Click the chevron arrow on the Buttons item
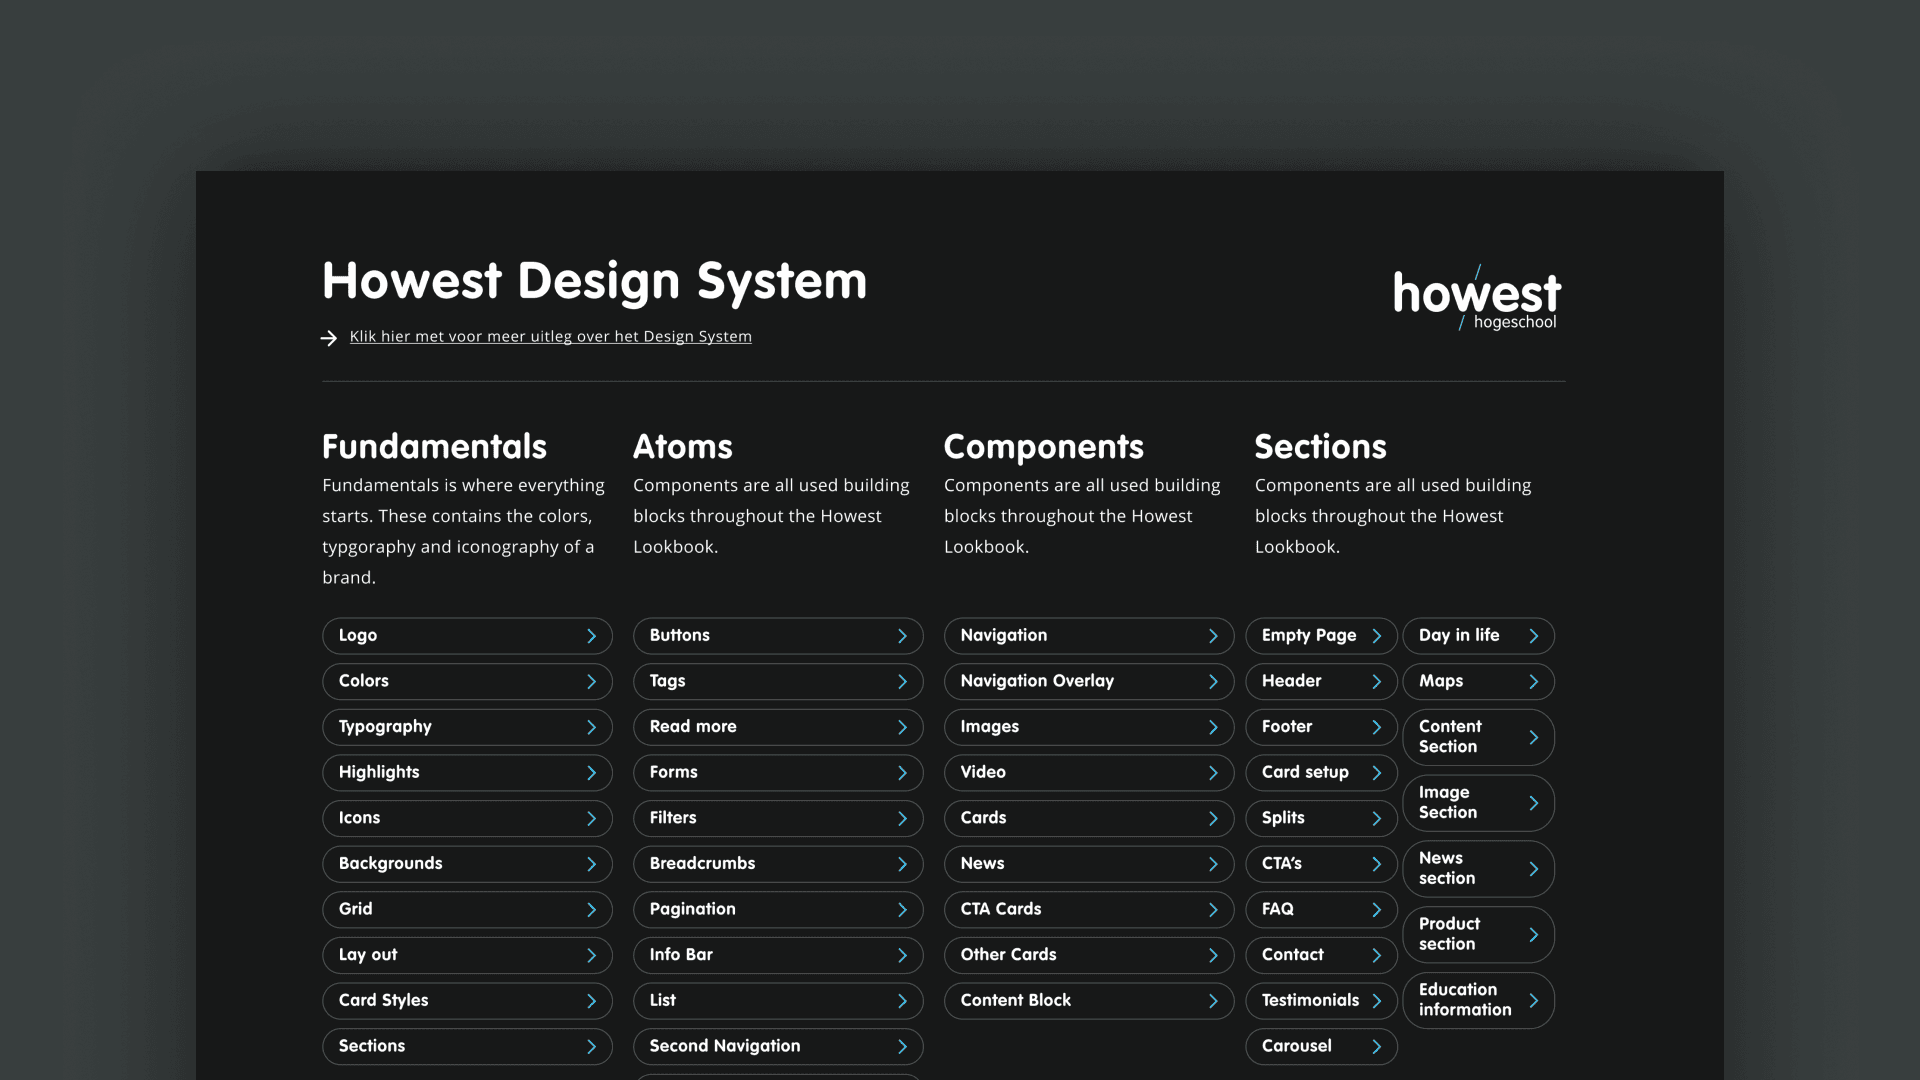Image resolution: width=1920 pixels, height=1080 pixels. [902, 636]
